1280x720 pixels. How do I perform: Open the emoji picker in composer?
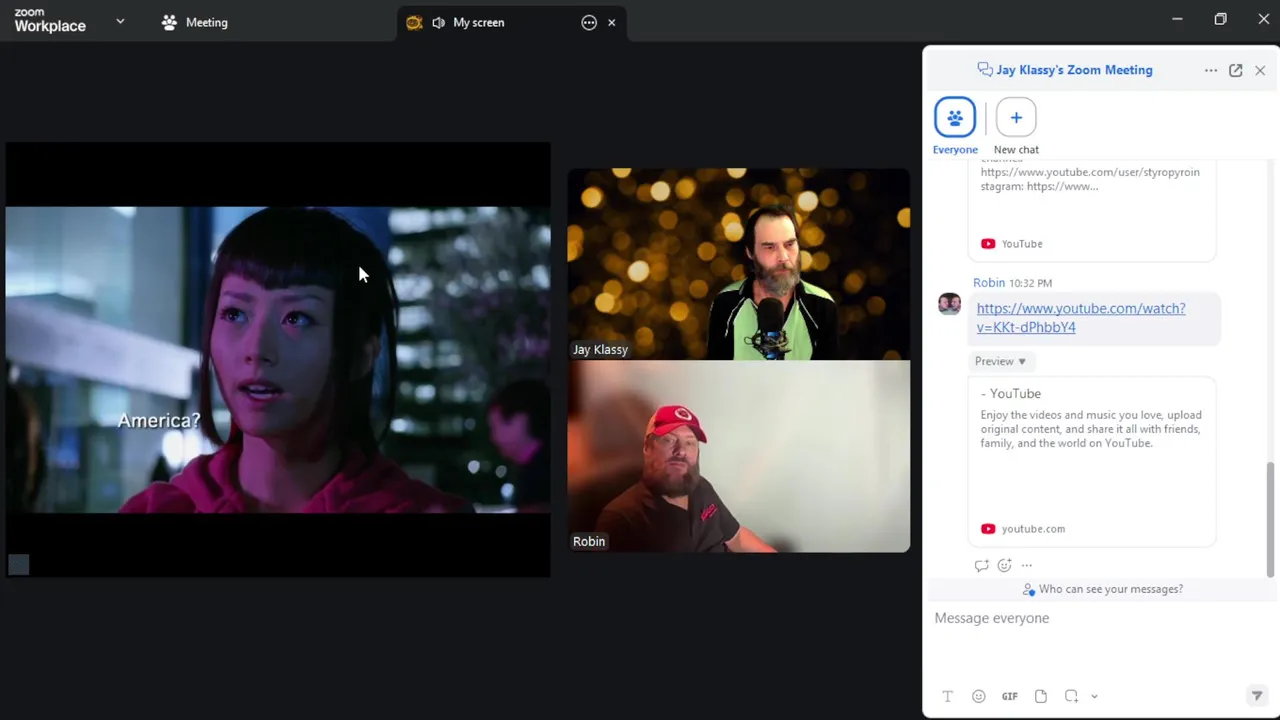[979, 696]
